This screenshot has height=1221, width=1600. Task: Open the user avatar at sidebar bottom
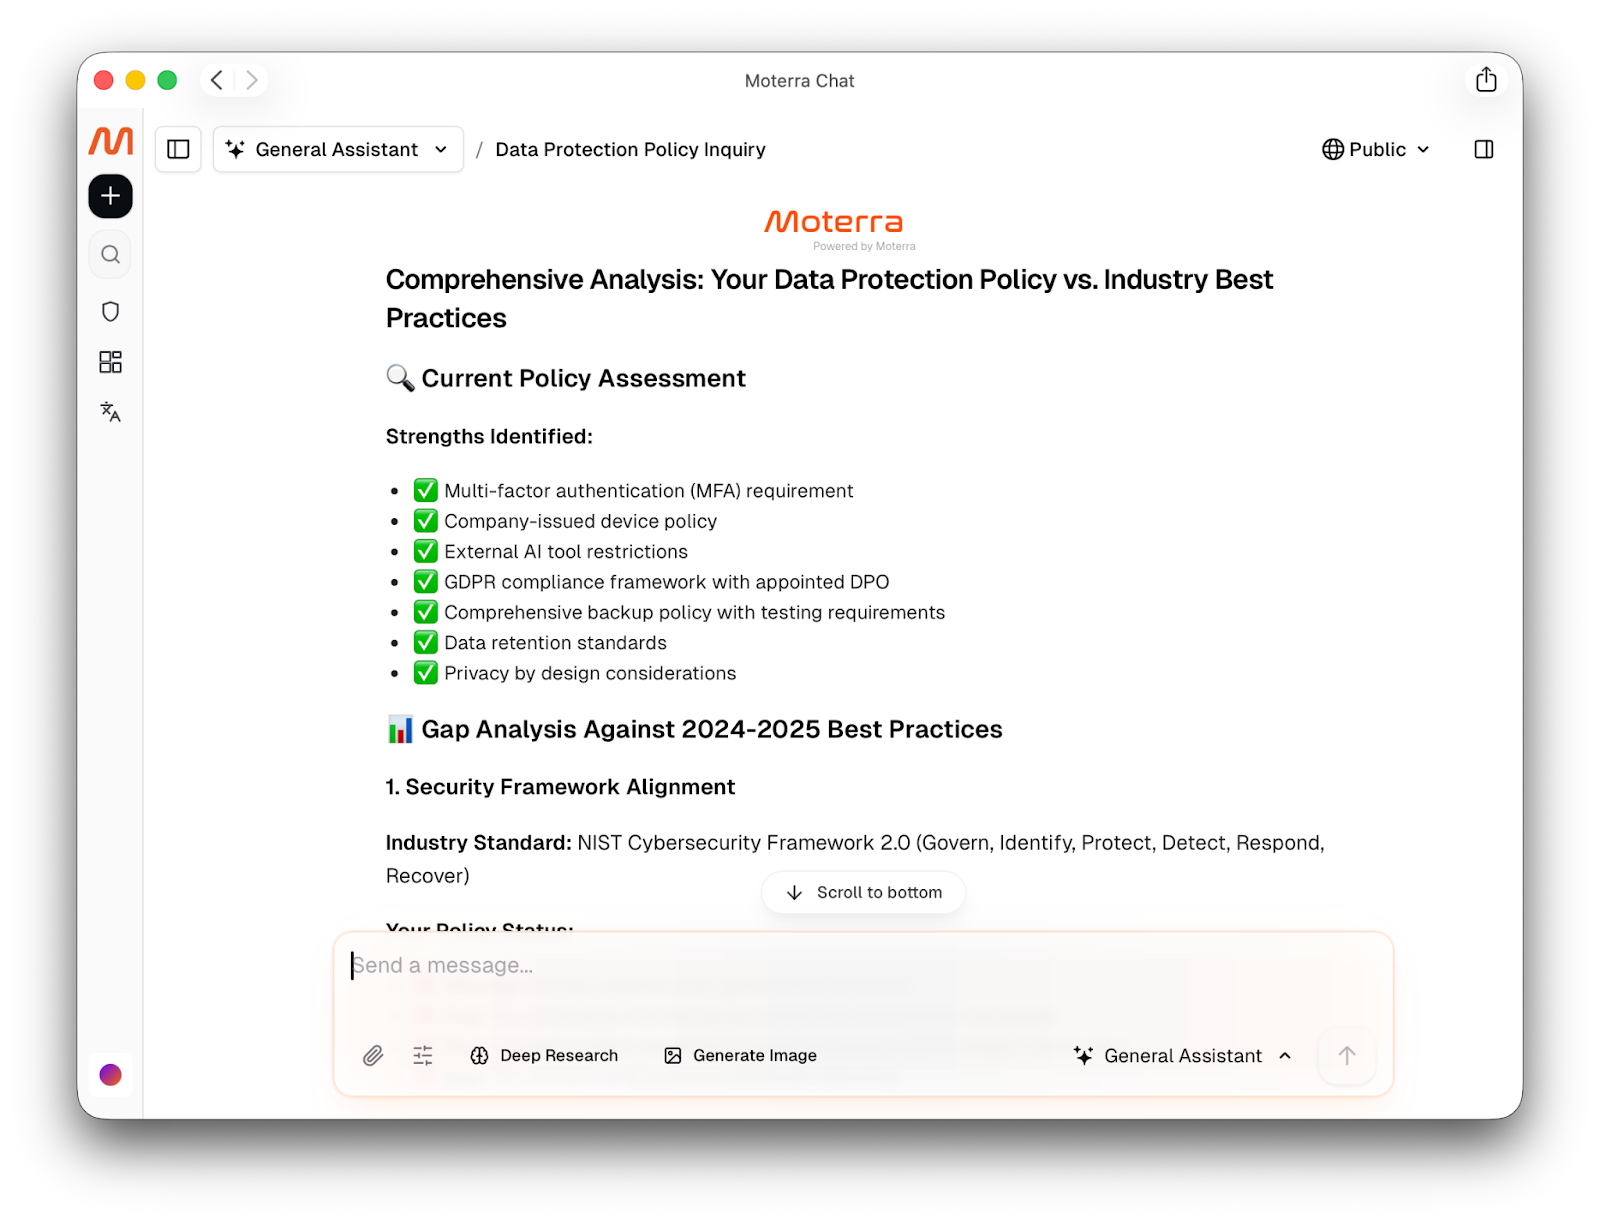[111, 1075]
